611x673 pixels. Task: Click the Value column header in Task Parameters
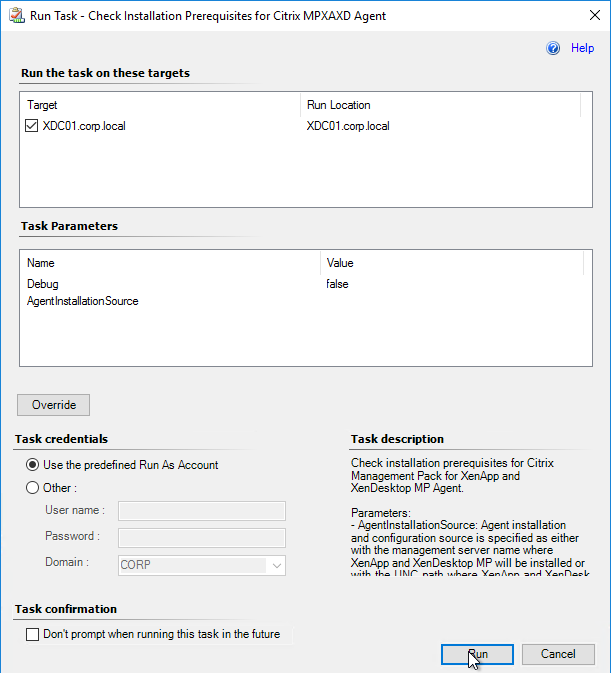pyautogui.click(x=452, y=263)
